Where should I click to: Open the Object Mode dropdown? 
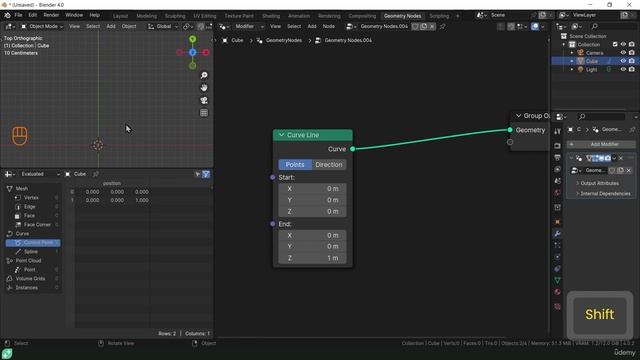pyautogui.click(x=42, y=27)
